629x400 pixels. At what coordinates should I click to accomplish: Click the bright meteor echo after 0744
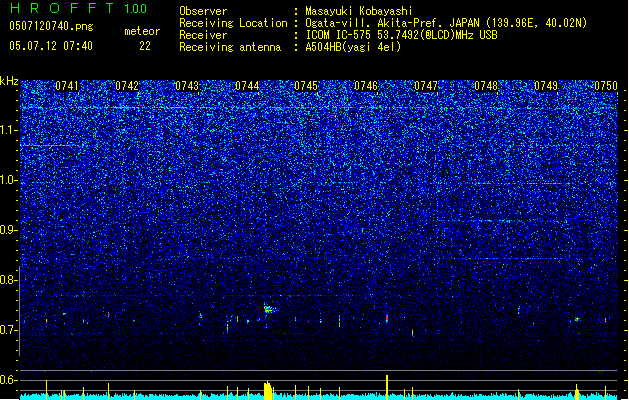coord(270,309)
